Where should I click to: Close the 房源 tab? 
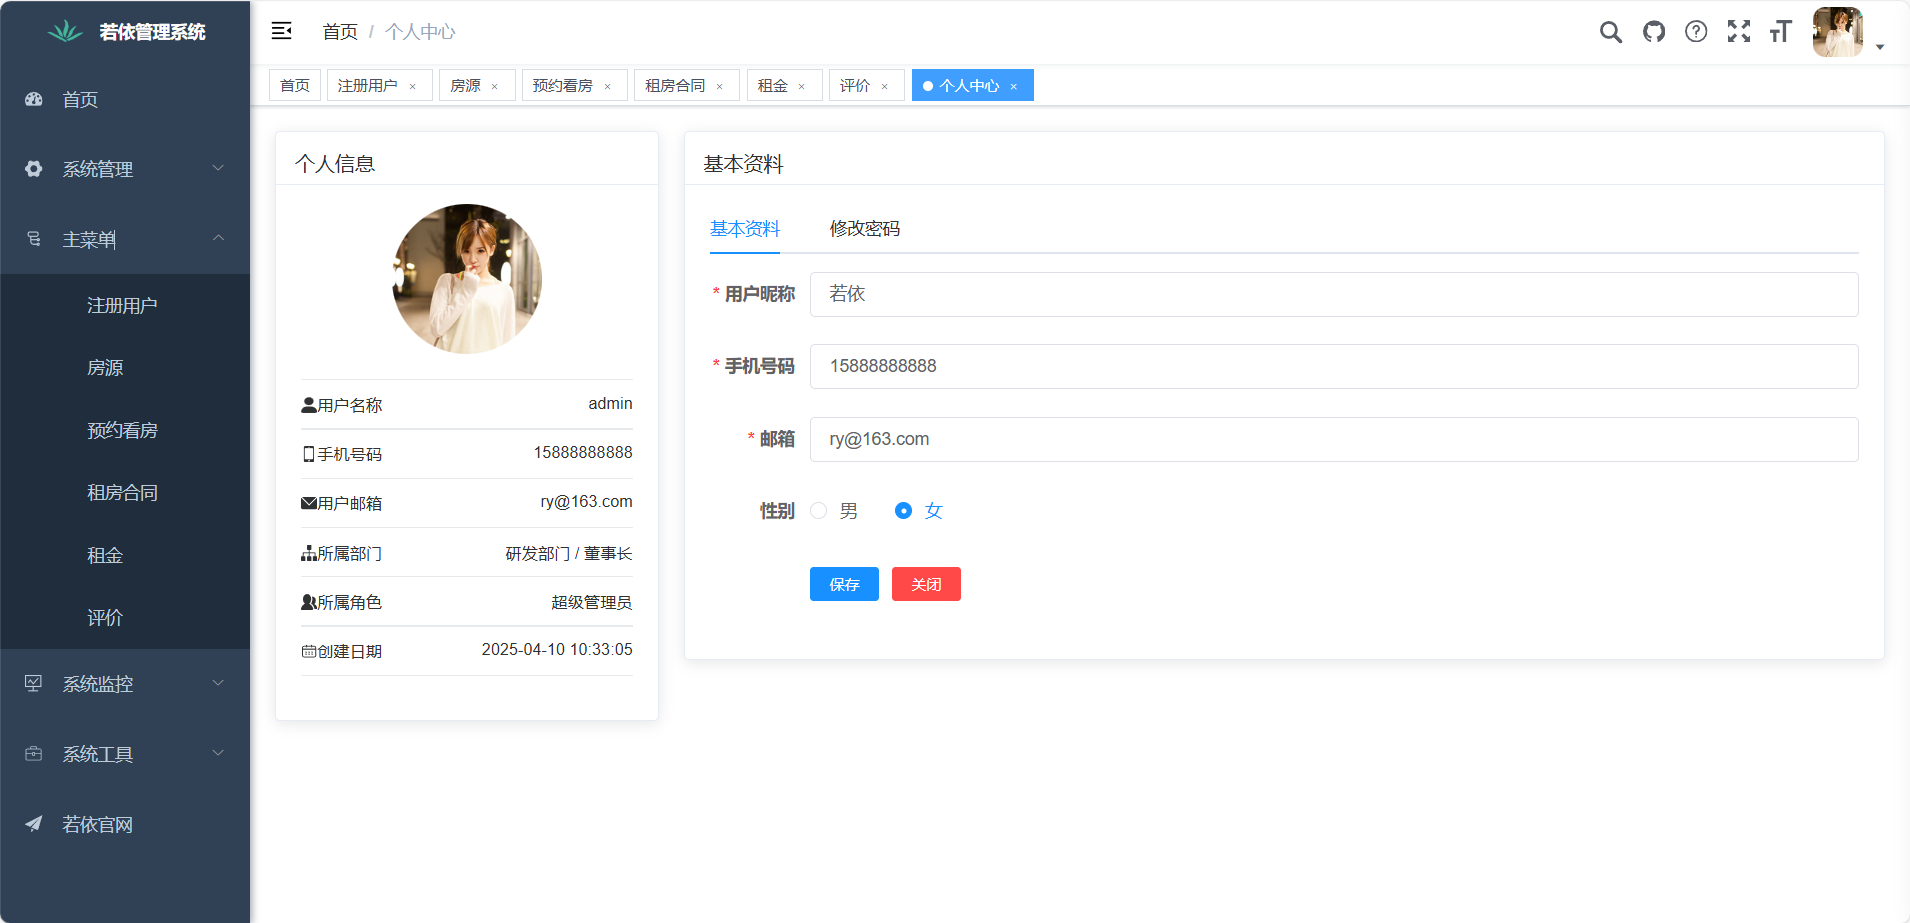494,86
